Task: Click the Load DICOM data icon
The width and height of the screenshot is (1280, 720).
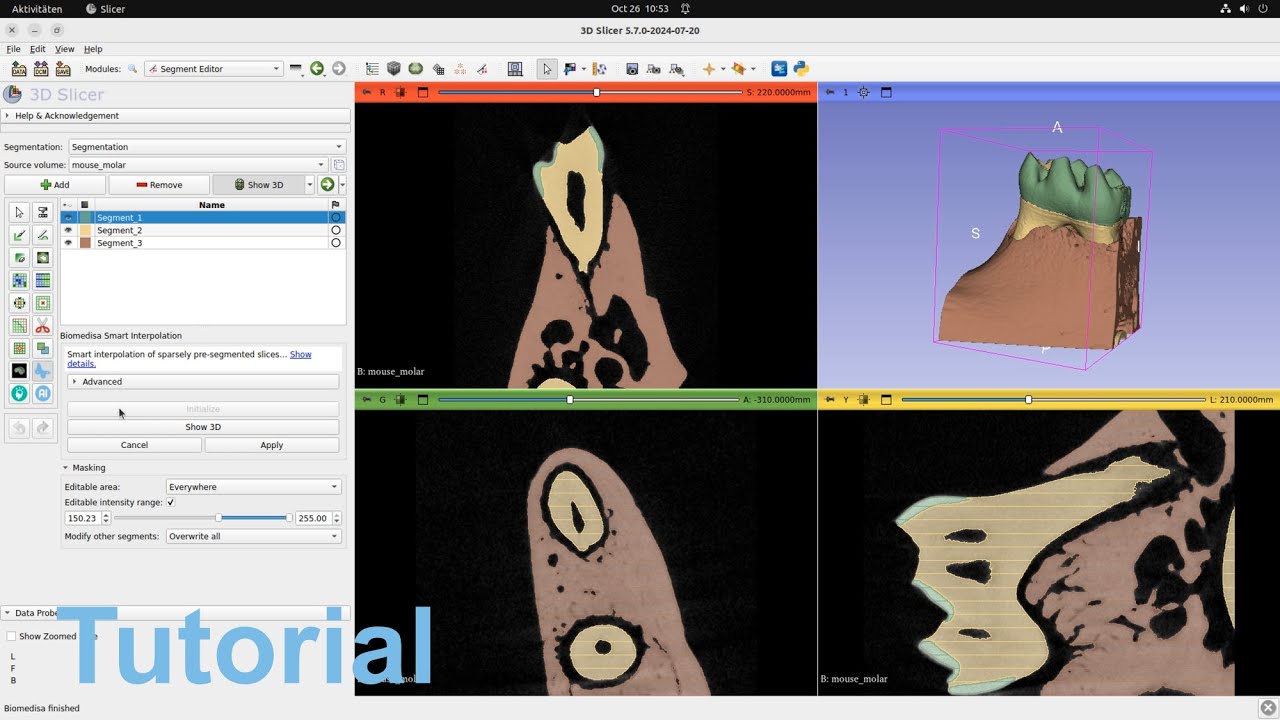Action: 41,69
